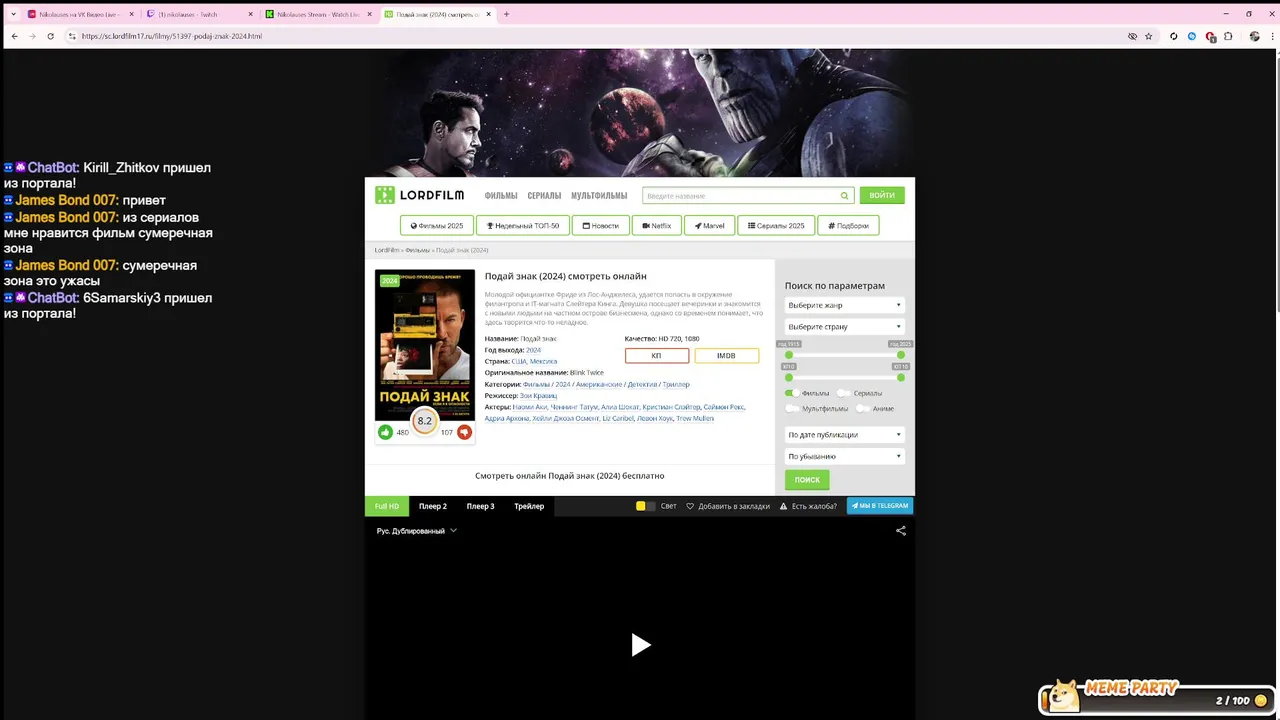This screenshot has width=1280, height=720.
Task: Open browser tab search dropdown
Action: click(13, 14)
